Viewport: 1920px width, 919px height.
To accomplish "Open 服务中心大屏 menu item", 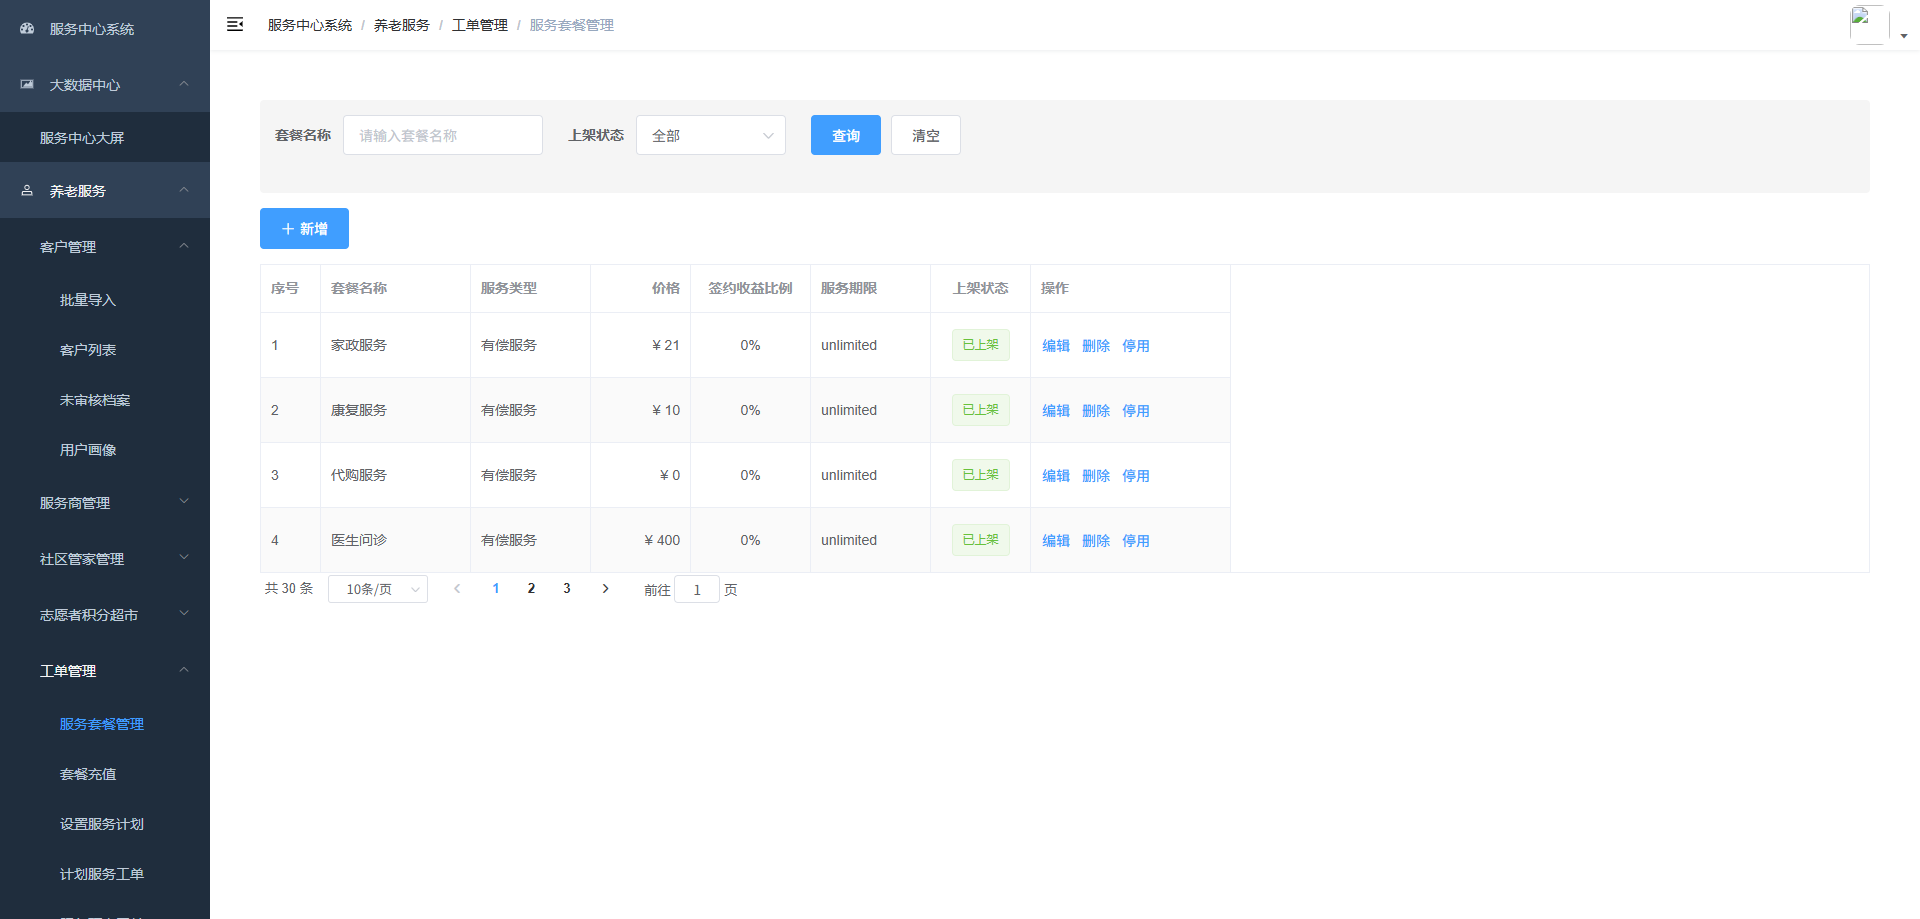I will click(105, 138).
